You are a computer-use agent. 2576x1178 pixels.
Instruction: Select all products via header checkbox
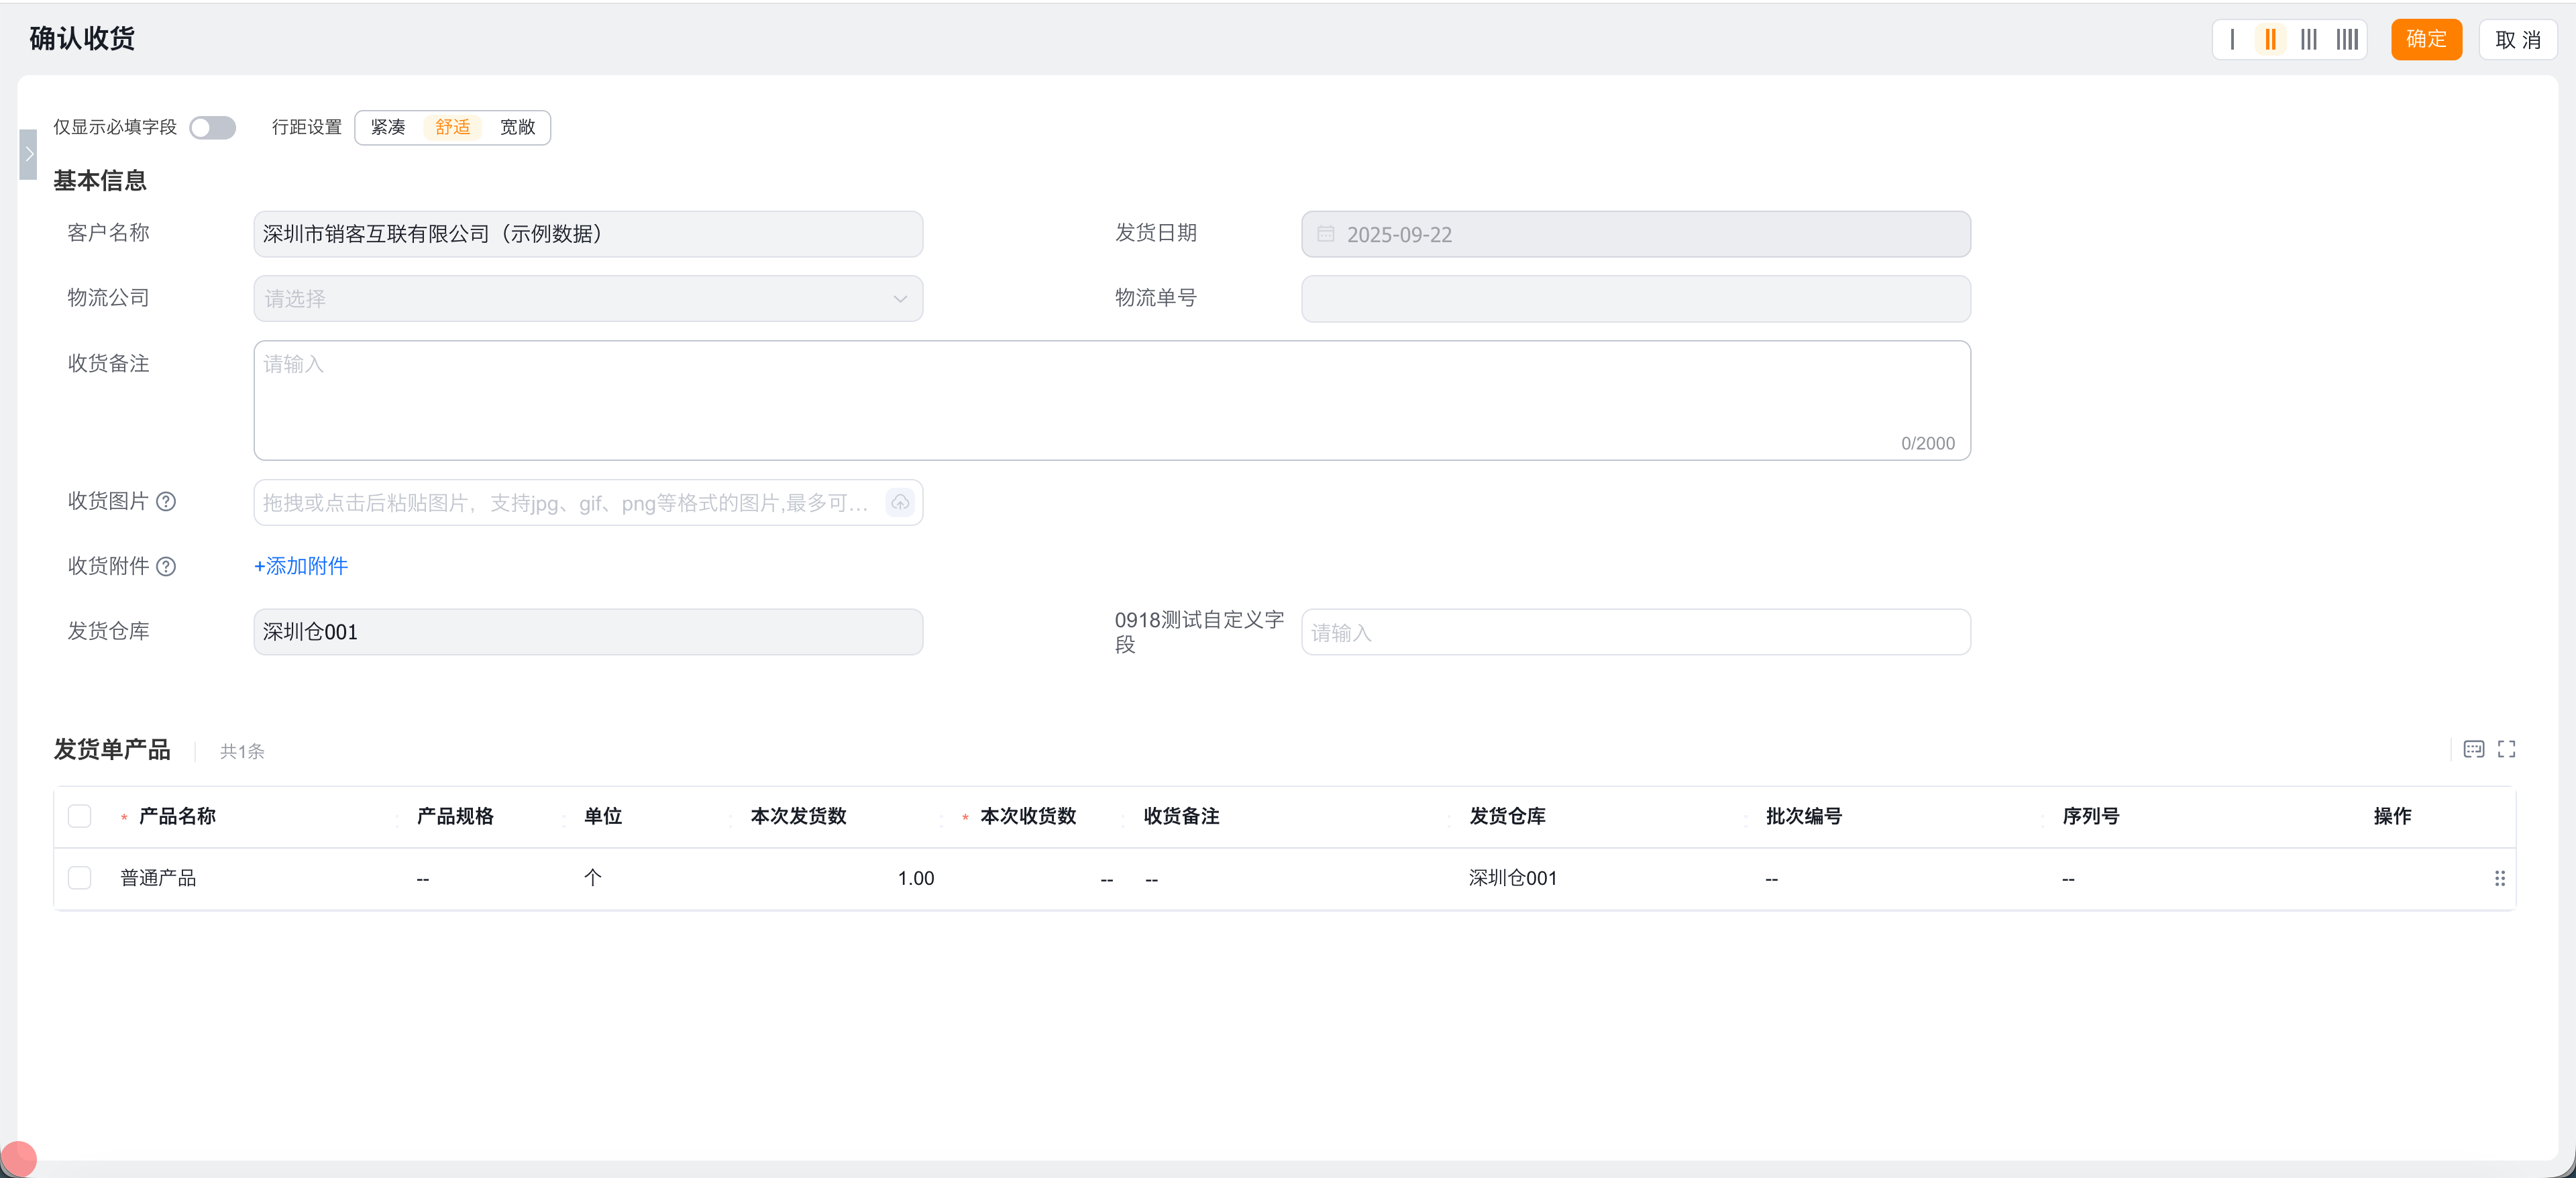pyautogui.click(x=80, y=816)
